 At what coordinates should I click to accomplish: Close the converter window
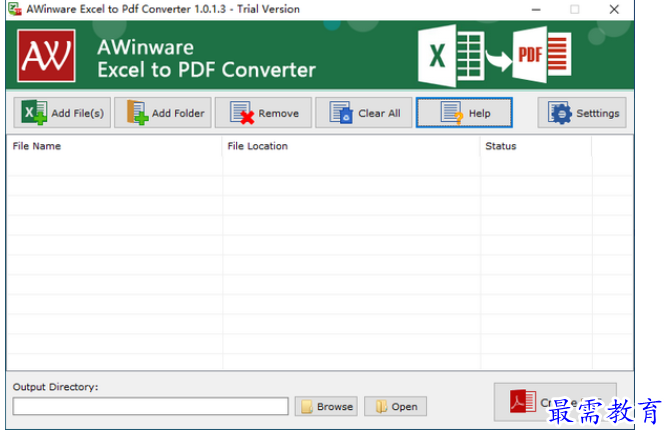[x=614, y=9]
